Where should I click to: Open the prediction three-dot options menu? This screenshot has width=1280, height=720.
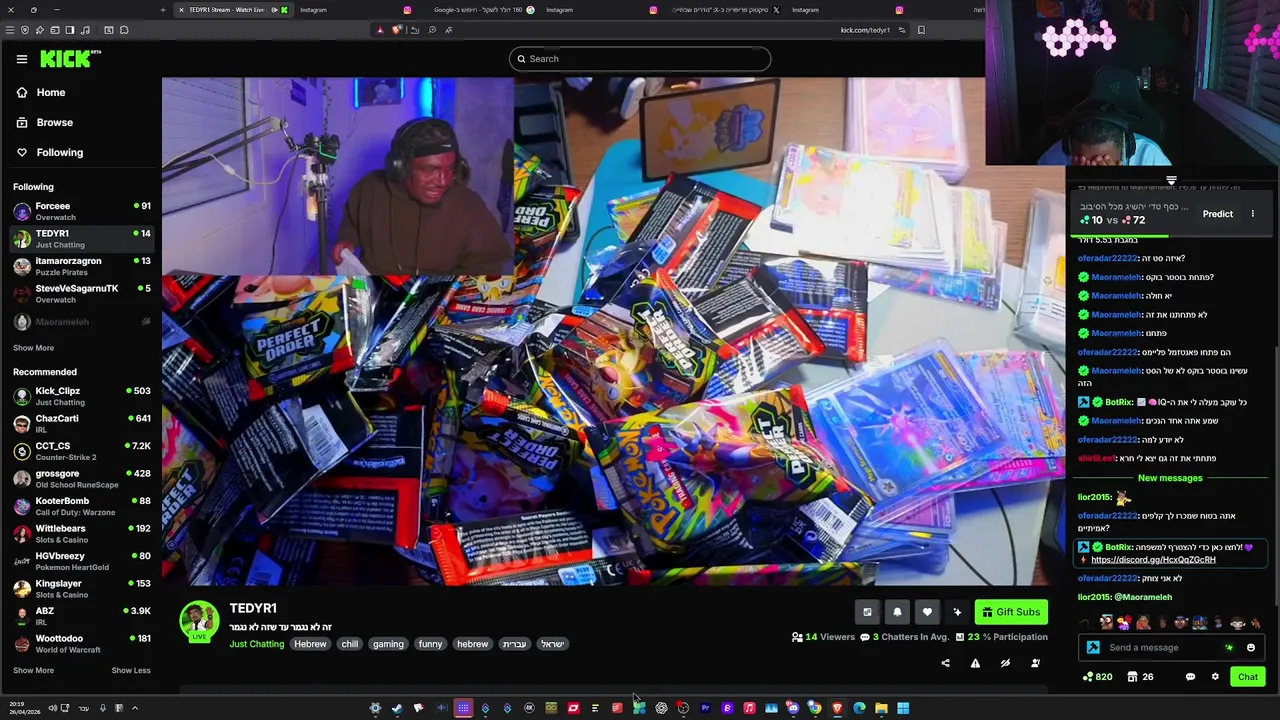point(1252,214)
